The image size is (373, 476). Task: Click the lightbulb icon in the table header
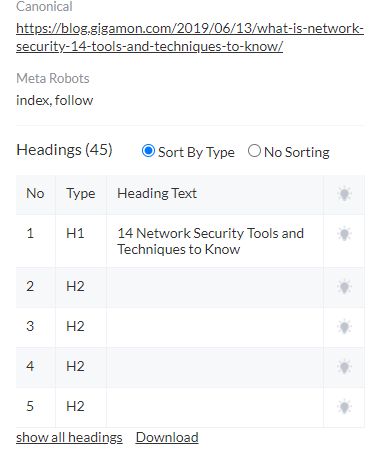click(344, 194)
